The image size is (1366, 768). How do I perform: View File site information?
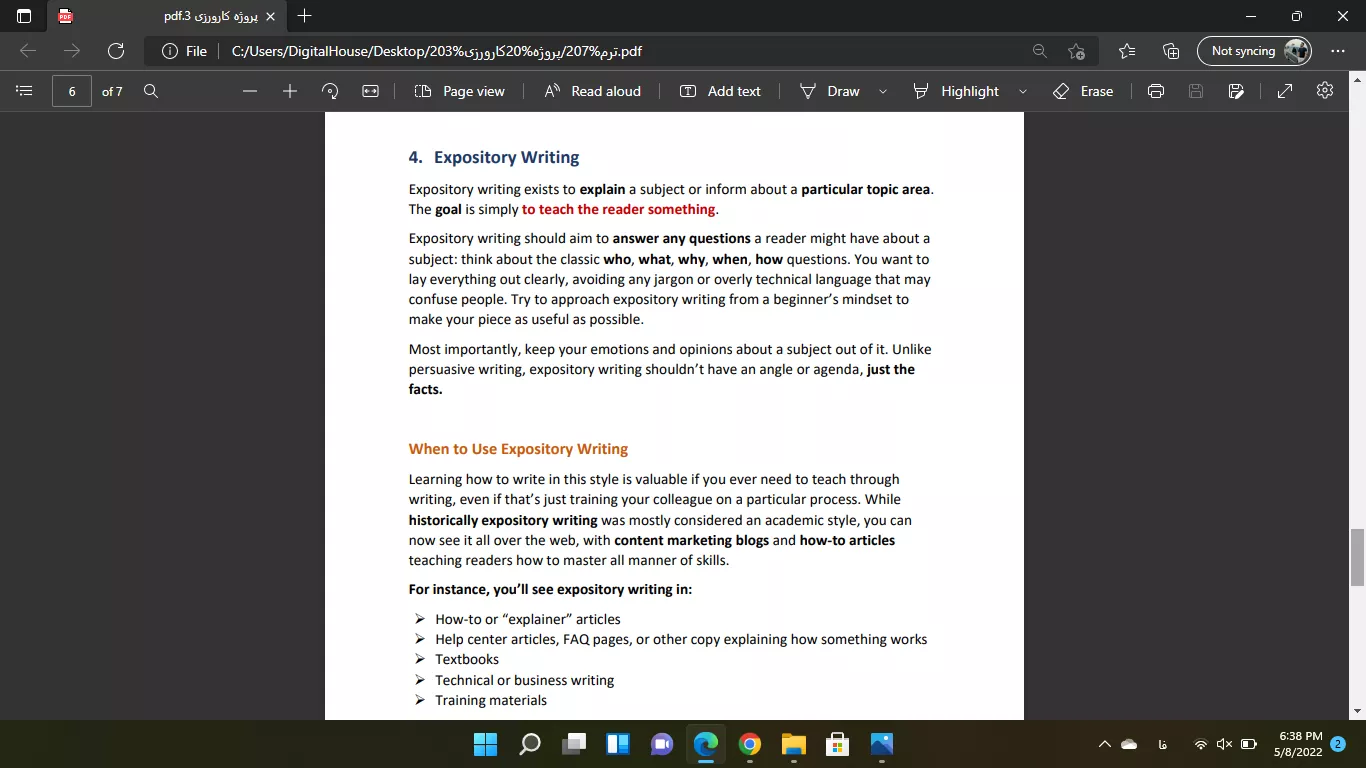[185, 51]
